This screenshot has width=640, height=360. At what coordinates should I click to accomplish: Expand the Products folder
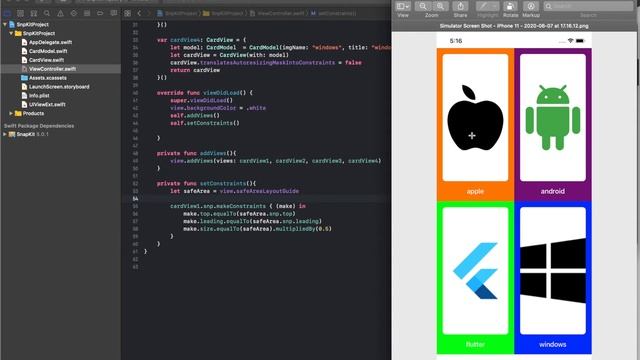(x=11, y=113)
